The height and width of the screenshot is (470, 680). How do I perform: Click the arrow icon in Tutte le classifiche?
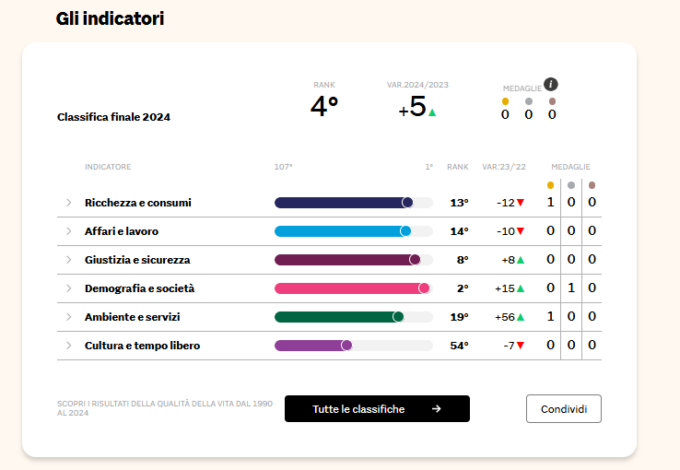(436, 409)
